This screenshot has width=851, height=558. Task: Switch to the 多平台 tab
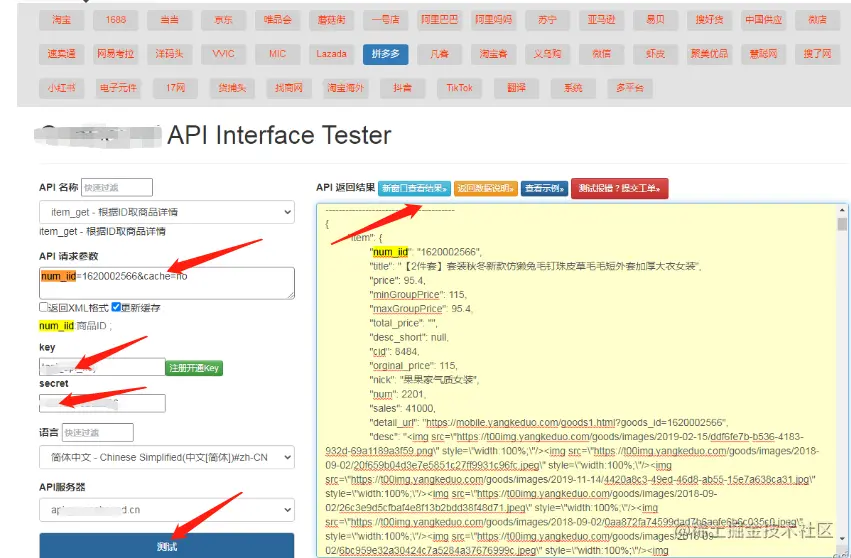coord(630,88)
